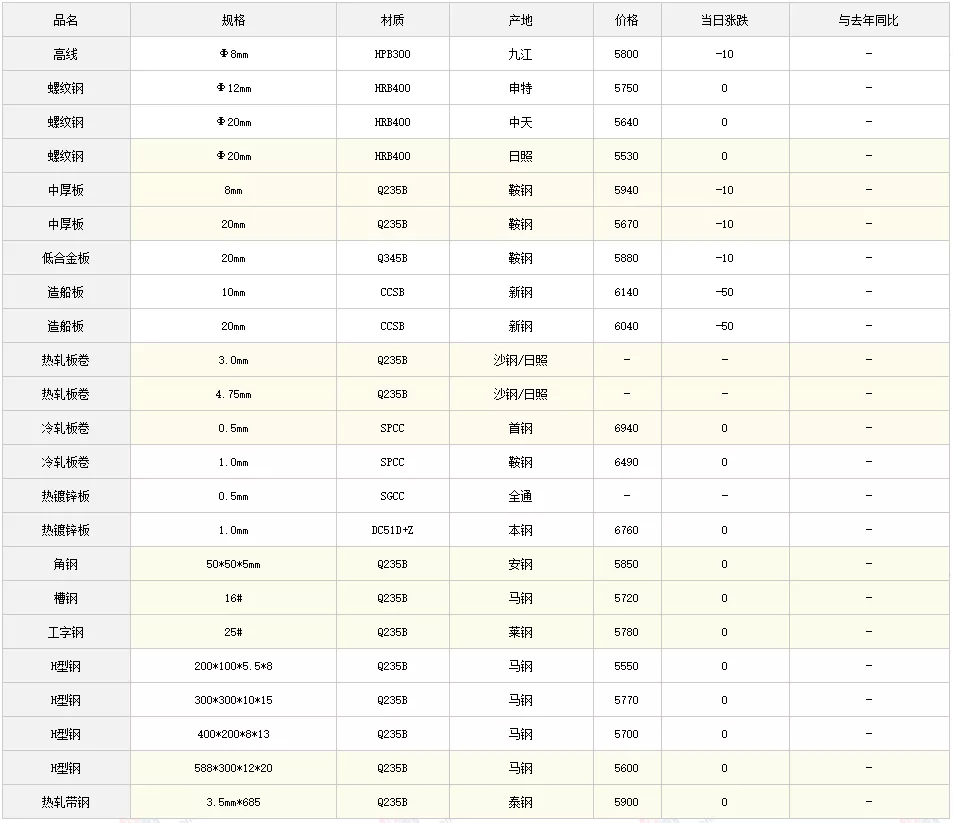Select the 高线 product name cell
This screenshot has height=823, width=953.
pos(66,54)
